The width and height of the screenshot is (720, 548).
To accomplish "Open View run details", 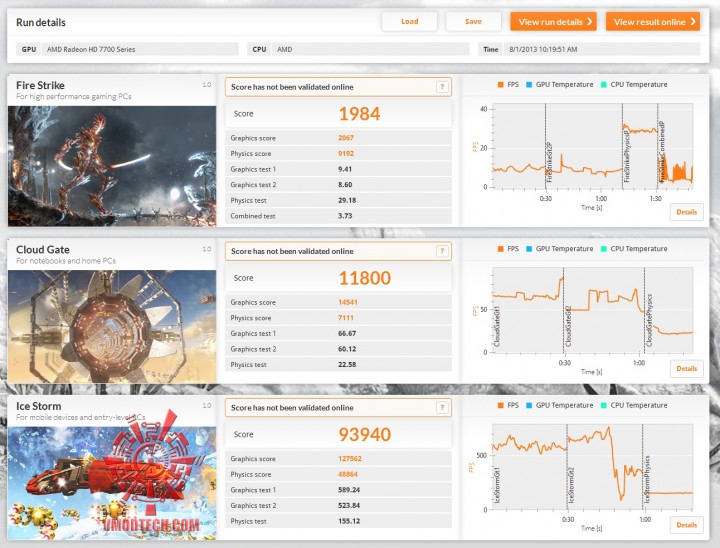I will click(553, 22).
